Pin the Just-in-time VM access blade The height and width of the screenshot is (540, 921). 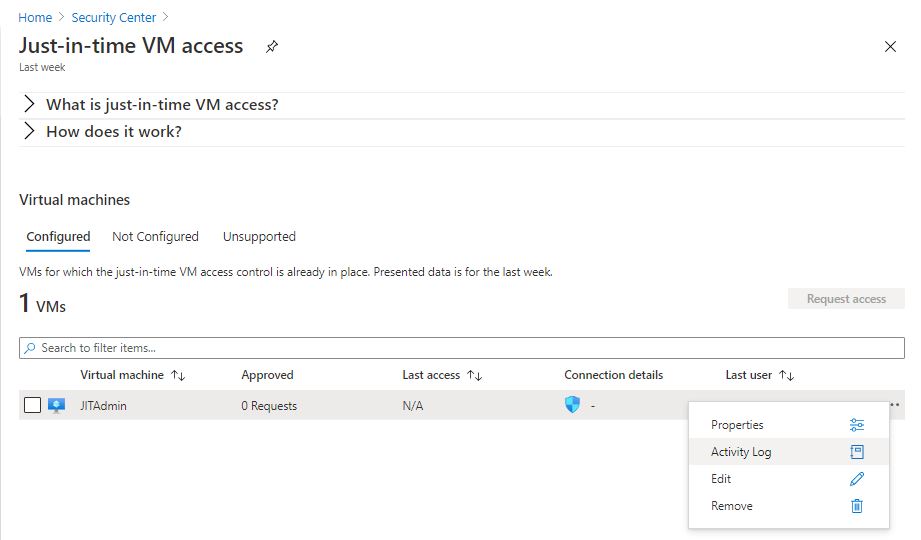(271, 46)
